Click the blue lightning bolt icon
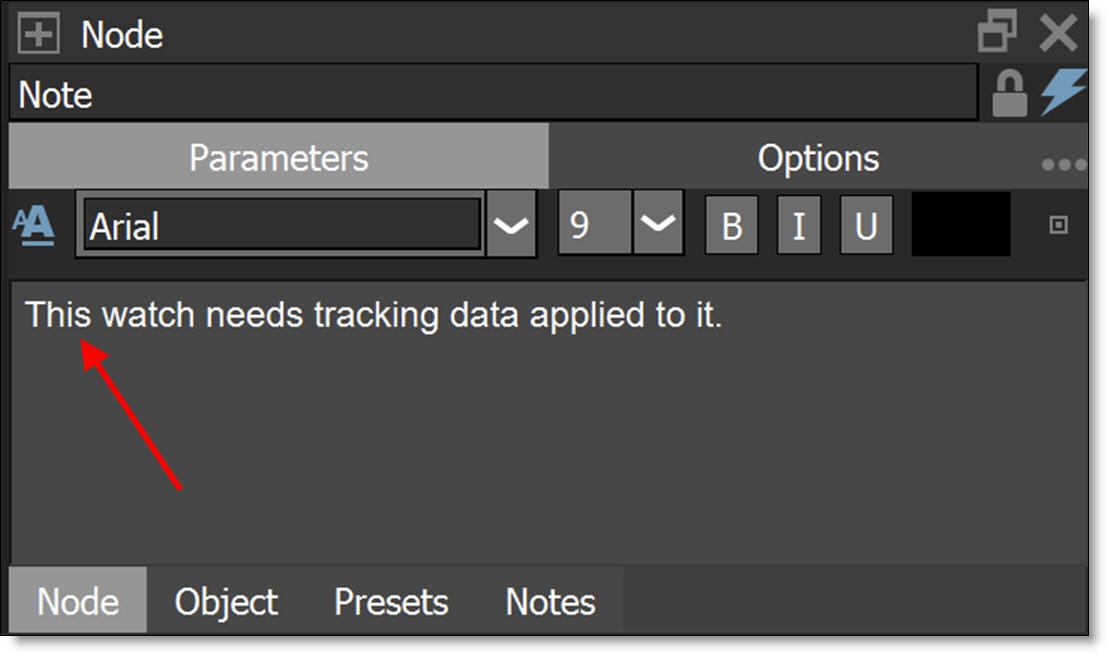The image size is (1107, 654). tap(1063, 93)
